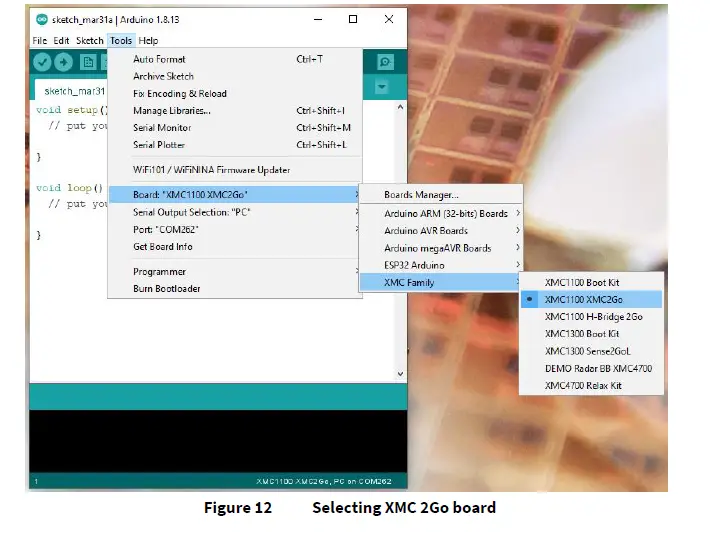Expand Arduino AVR Boards submenu
710x537 pixels.
[x=441, y=231]
